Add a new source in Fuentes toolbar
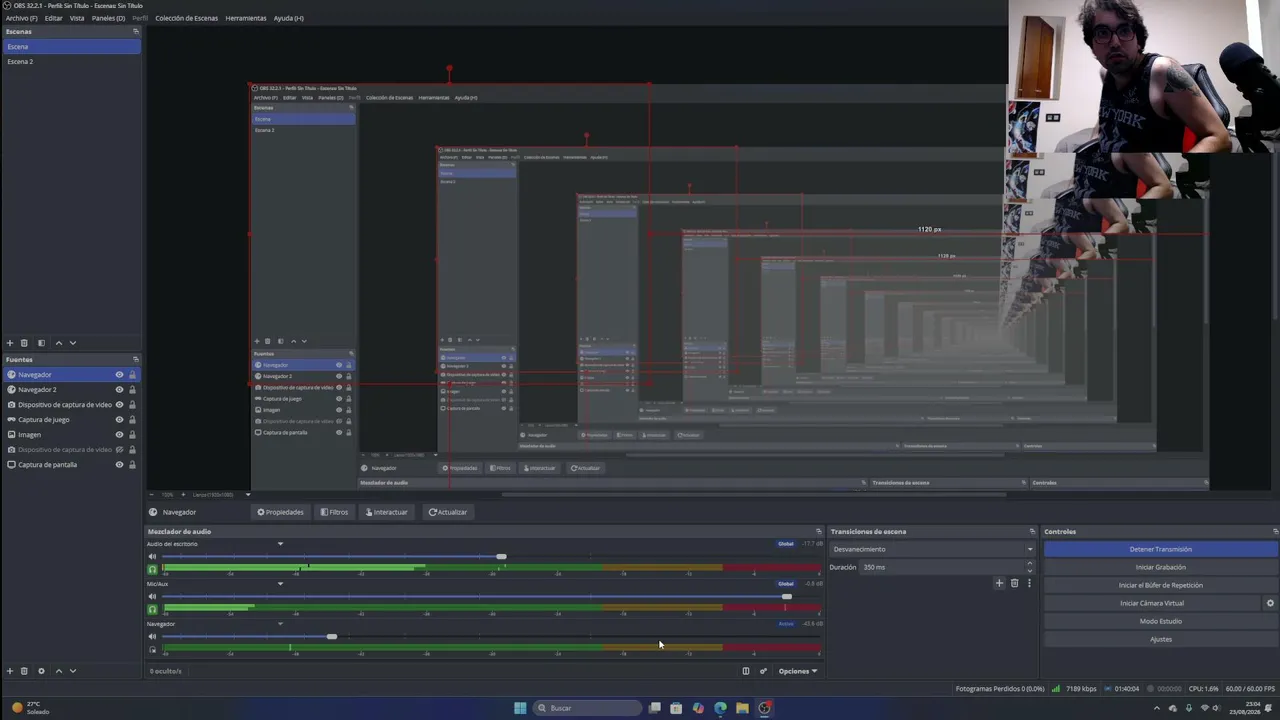Image resolution: width=1280 pixels, height=720 pixels. pyautogui.click(x=10, y=671)
